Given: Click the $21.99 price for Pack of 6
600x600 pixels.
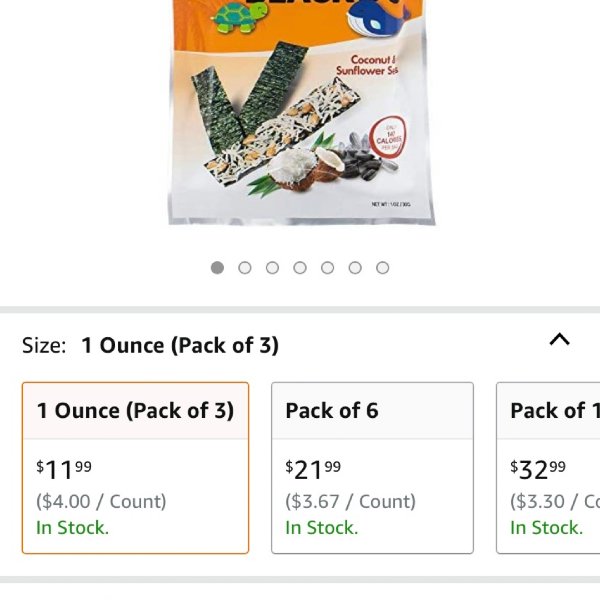Looking at the screenshot, I should tap(313, 470).
